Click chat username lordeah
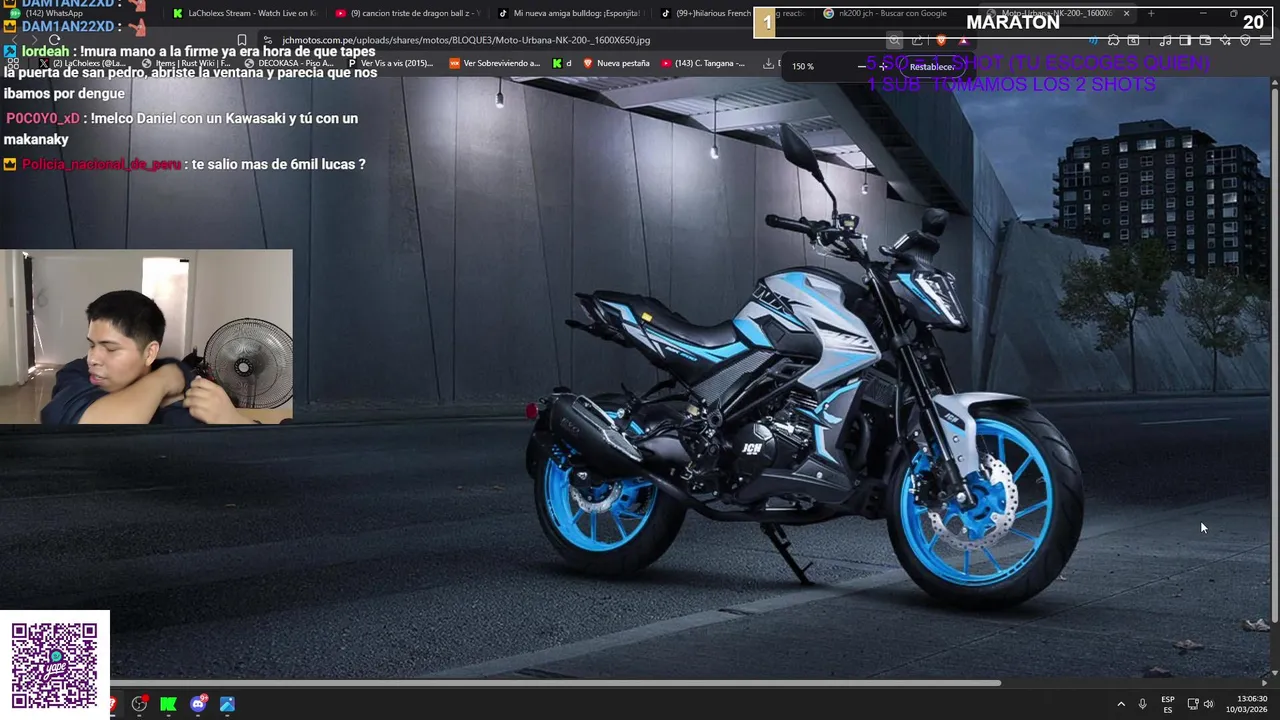Image resolution: width=1280 pixels, height=720 pixels. point(46,52)
